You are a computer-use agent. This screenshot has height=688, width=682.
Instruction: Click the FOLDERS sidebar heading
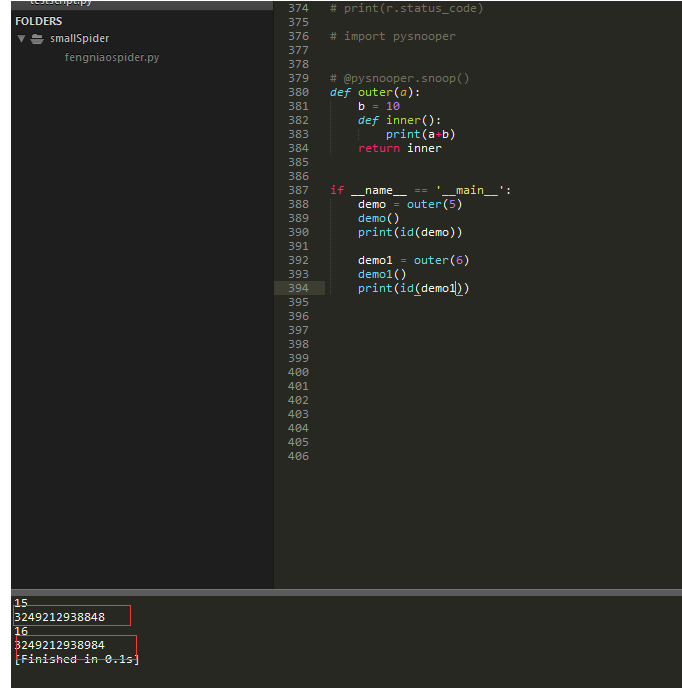click(x=39, y=21)
